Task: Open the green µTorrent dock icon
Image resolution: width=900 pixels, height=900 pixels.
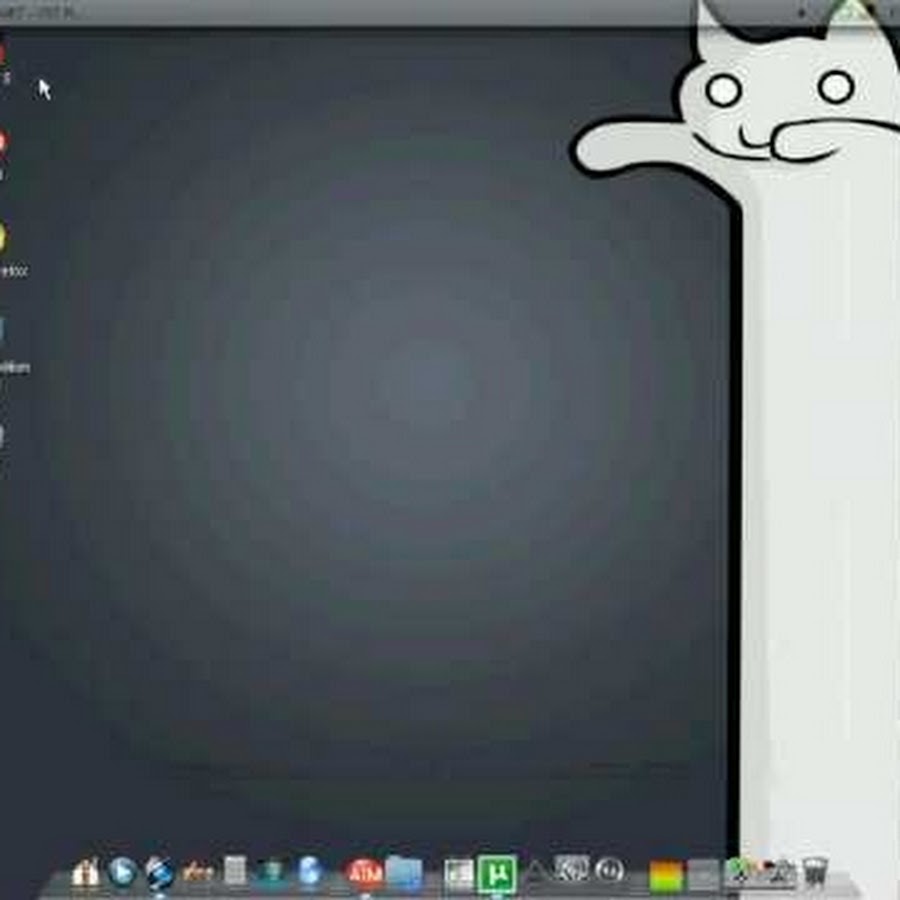Action: pyautogui.click(x=497, y=874)
